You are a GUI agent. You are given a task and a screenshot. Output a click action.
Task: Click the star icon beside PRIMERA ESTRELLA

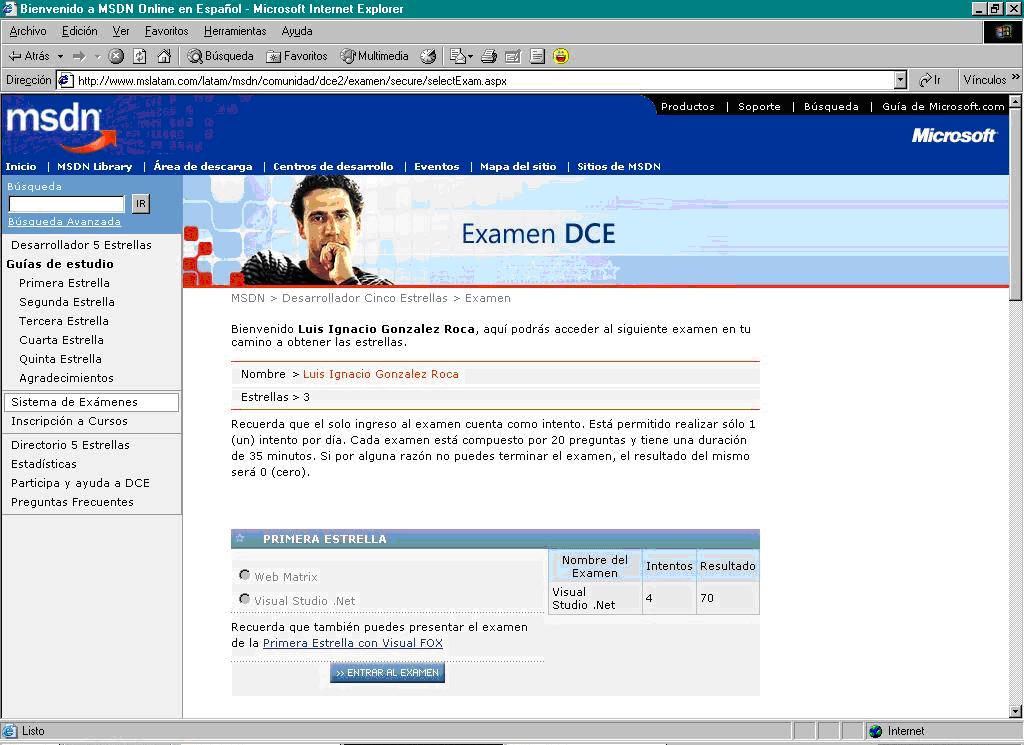coord(240,538)
